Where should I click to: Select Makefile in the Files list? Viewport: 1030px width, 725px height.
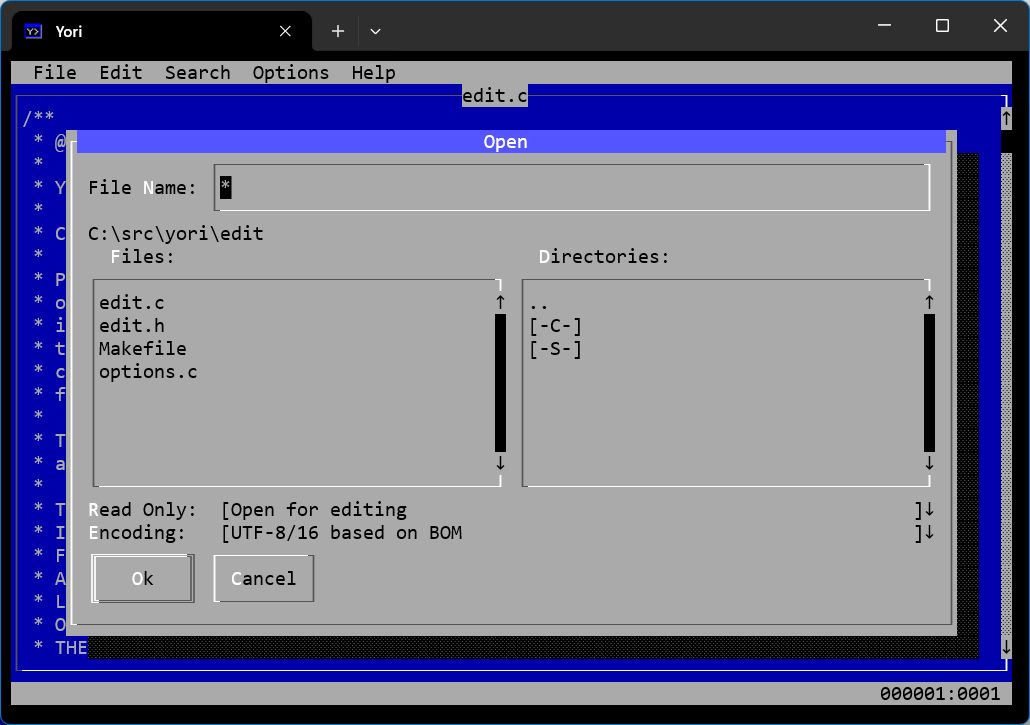(x=143, y=349)
